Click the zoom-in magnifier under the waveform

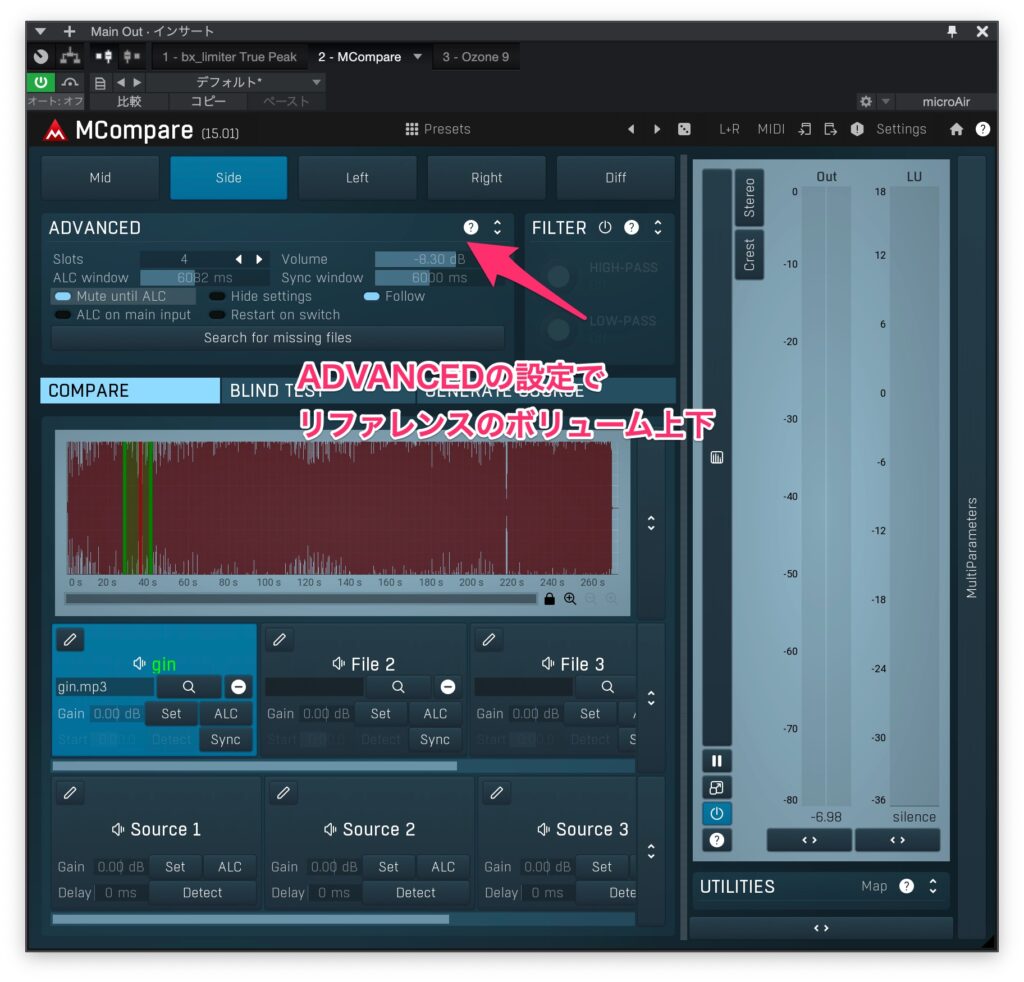point(570,599)
